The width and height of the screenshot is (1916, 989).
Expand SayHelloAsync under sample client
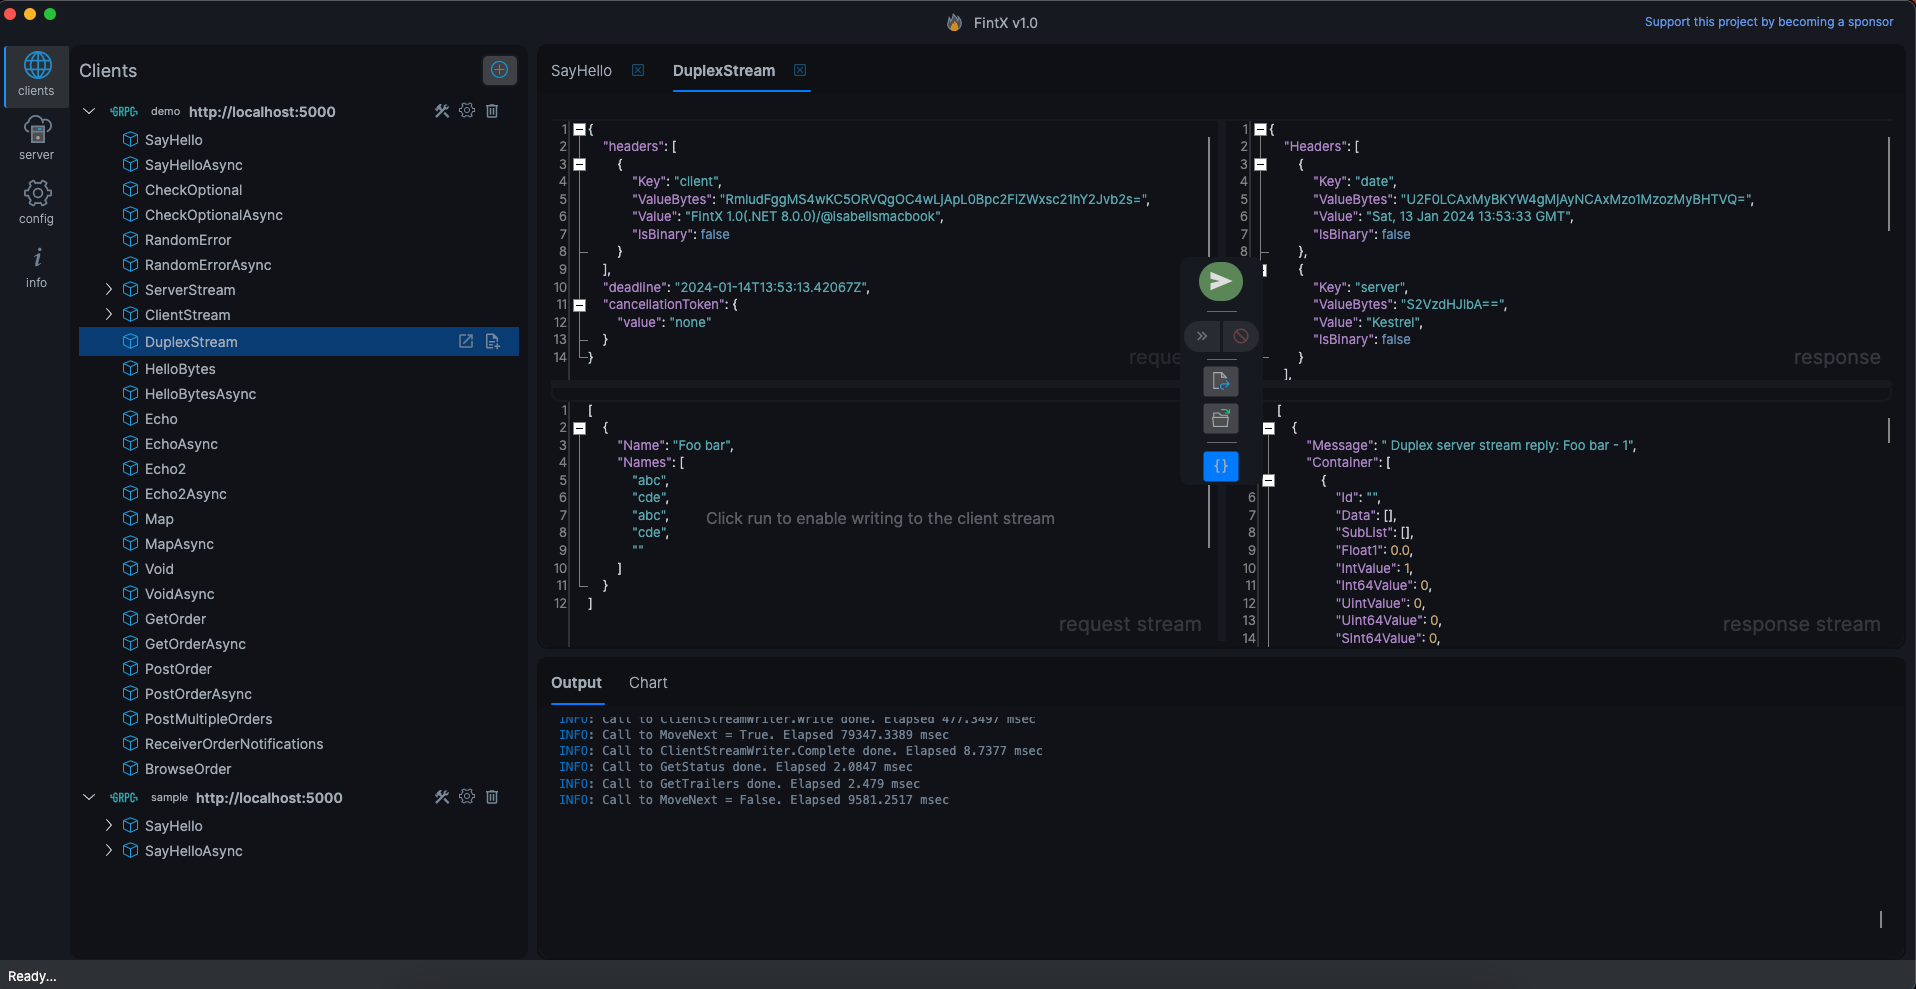click(x=109, y=850)
